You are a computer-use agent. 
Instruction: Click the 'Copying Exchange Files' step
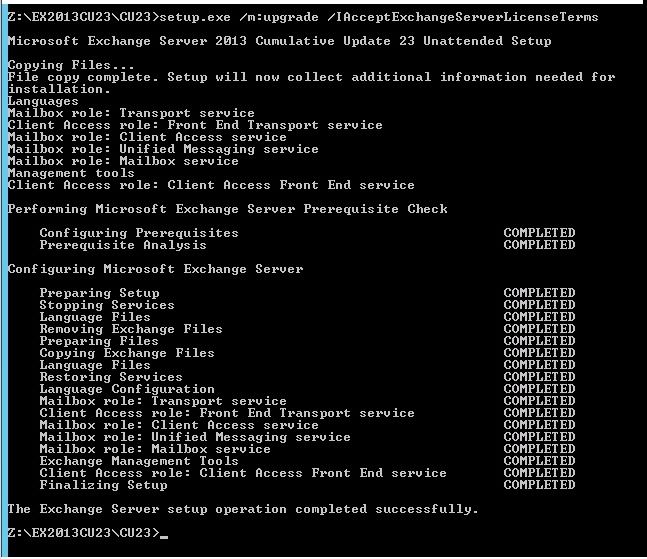point(127,353)
